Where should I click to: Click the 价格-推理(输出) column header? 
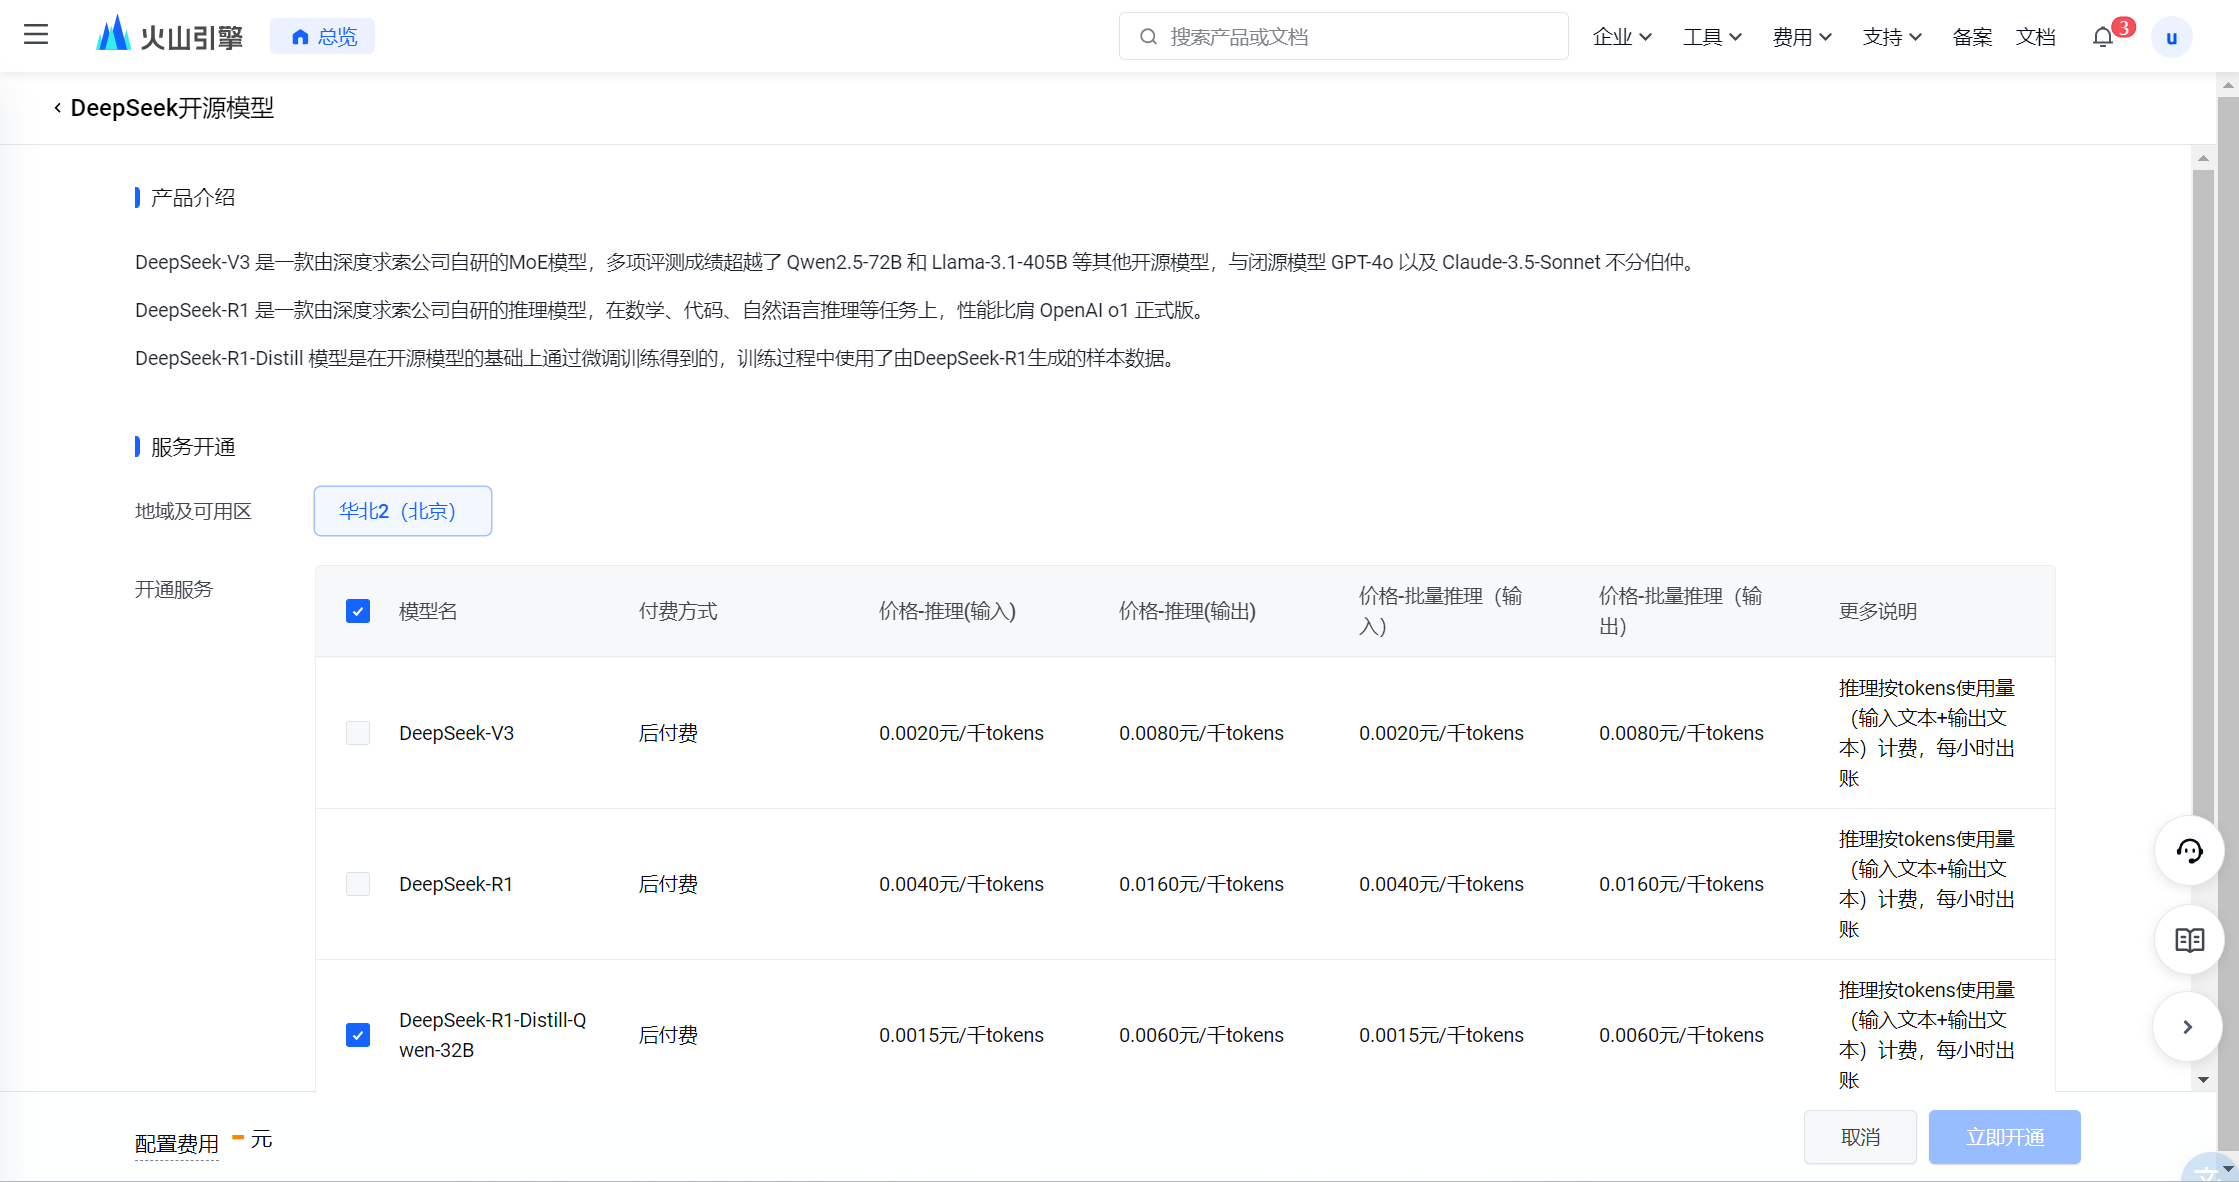click(1187, 611)
